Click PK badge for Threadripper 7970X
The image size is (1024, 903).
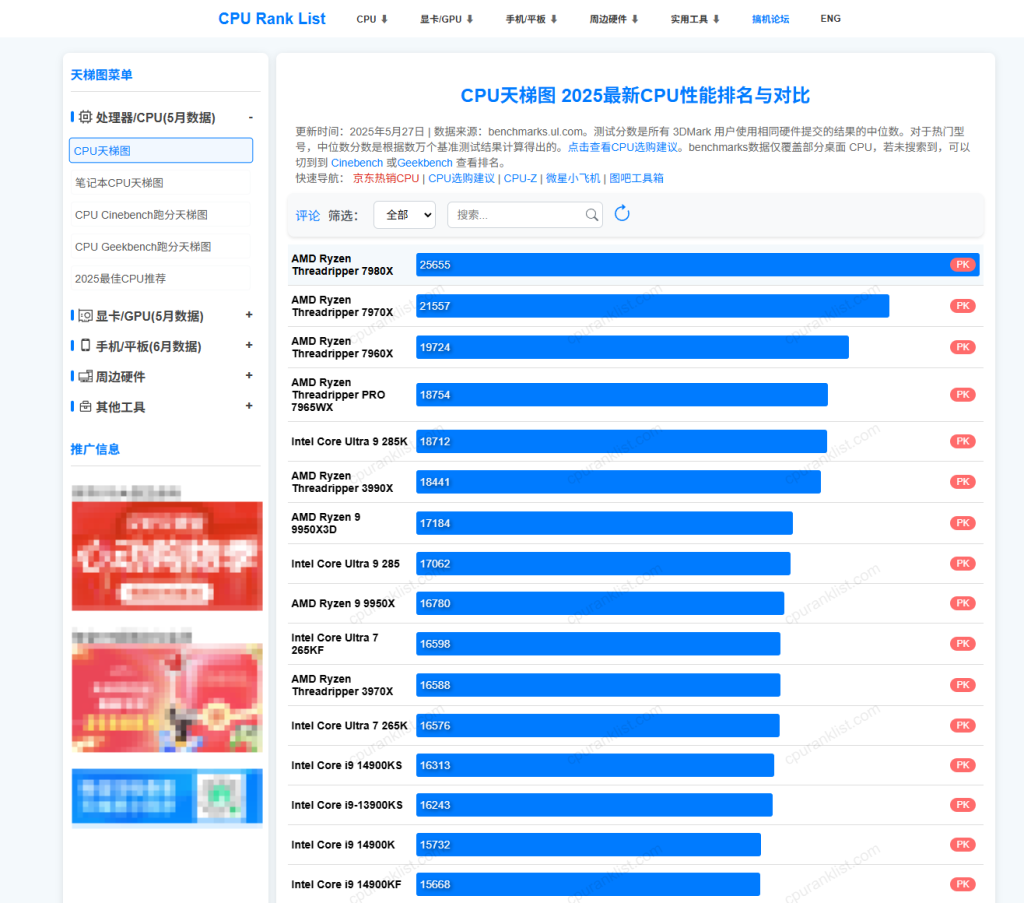coord(963,306)
